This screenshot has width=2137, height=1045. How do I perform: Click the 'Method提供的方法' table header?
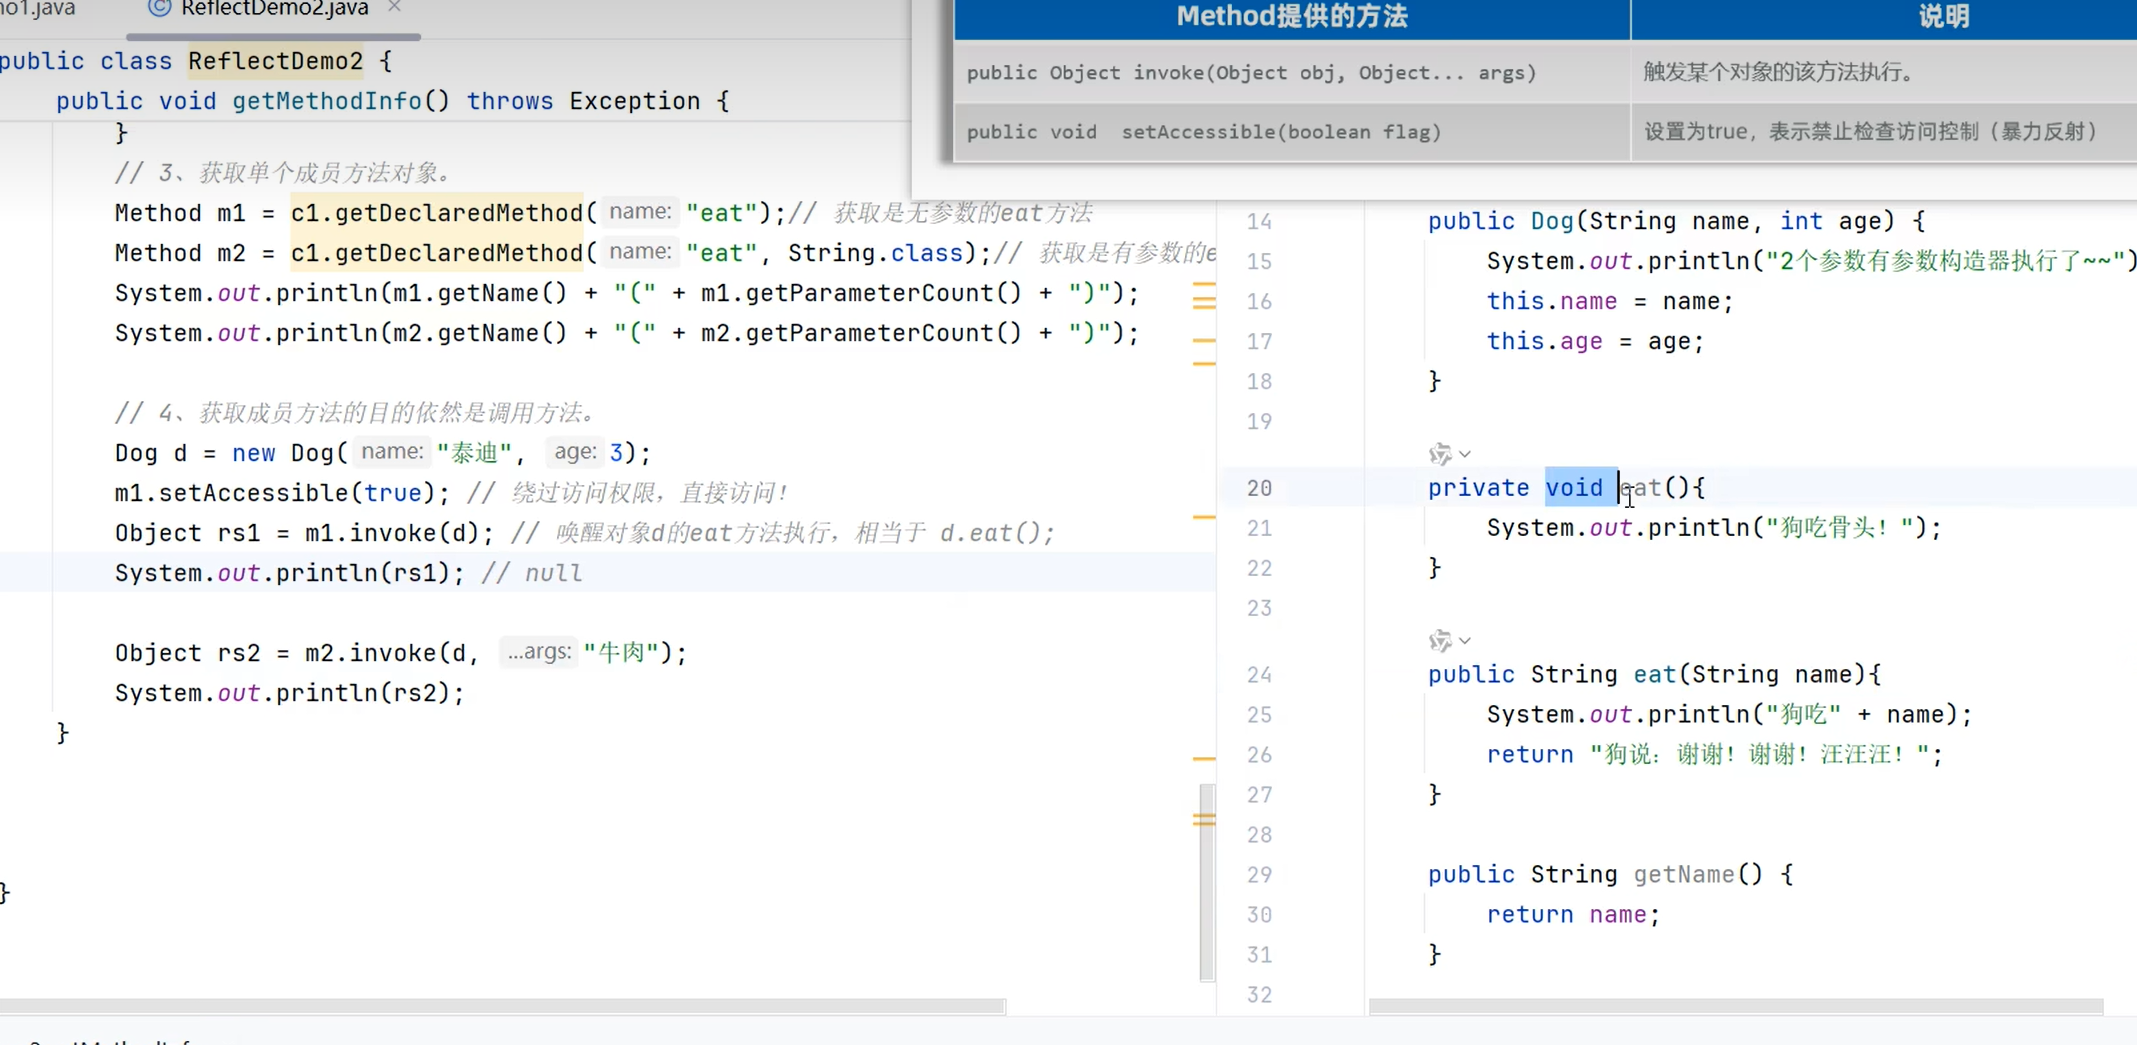tap(1292, 17)
